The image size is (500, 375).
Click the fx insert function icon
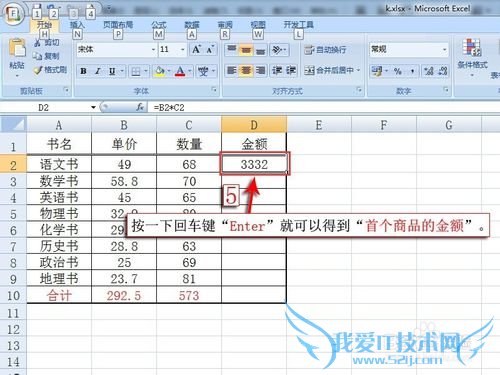(140, 107)
